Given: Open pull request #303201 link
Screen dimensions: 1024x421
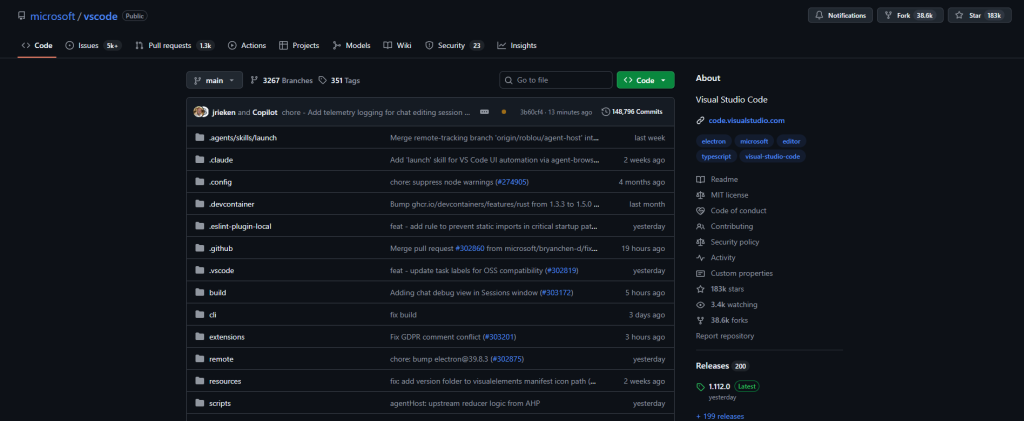Looking at the screenshot, I should 500,337.
